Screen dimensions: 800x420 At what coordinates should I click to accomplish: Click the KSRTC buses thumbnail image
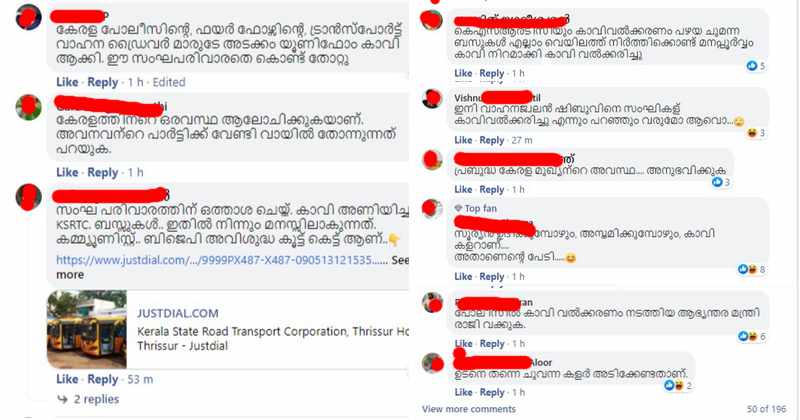[x=87, y=329]
